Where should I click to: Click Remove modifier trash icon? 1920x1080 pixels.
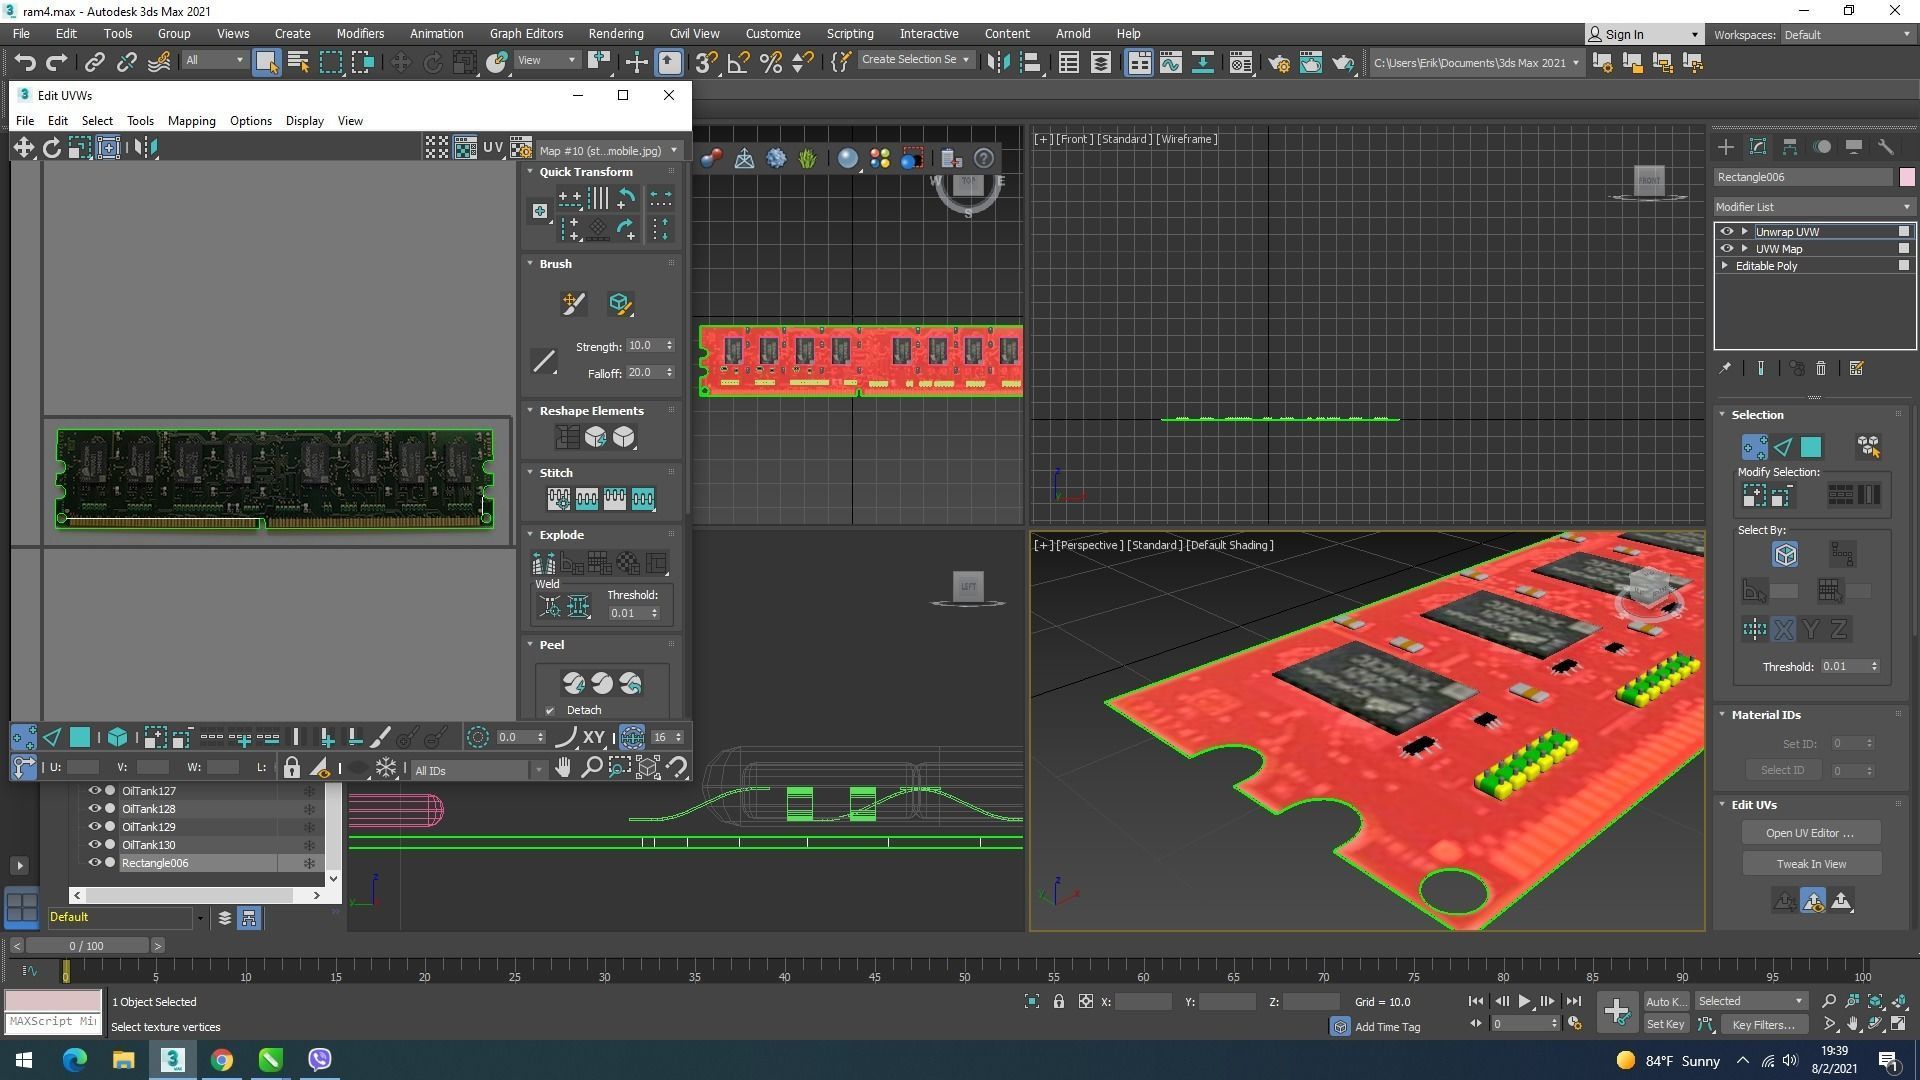1821,369
